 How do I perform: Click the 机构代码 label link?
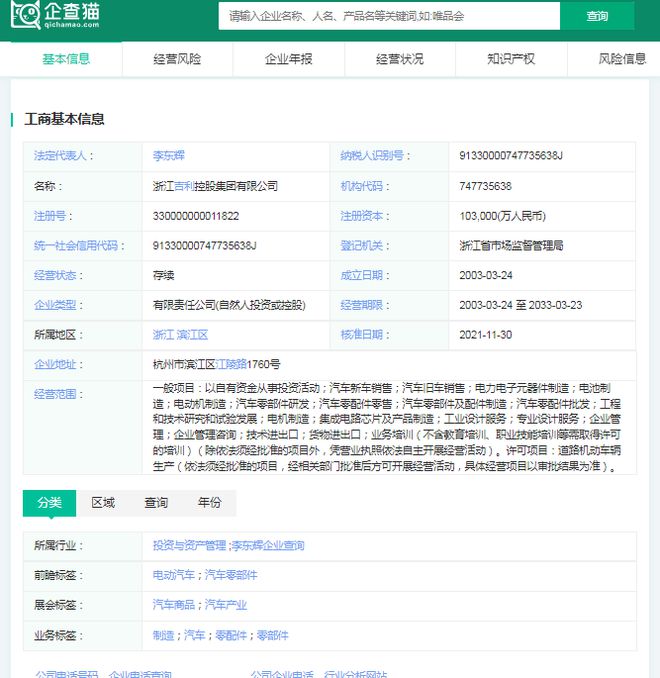pyautogui.click(x=362, y=186)
